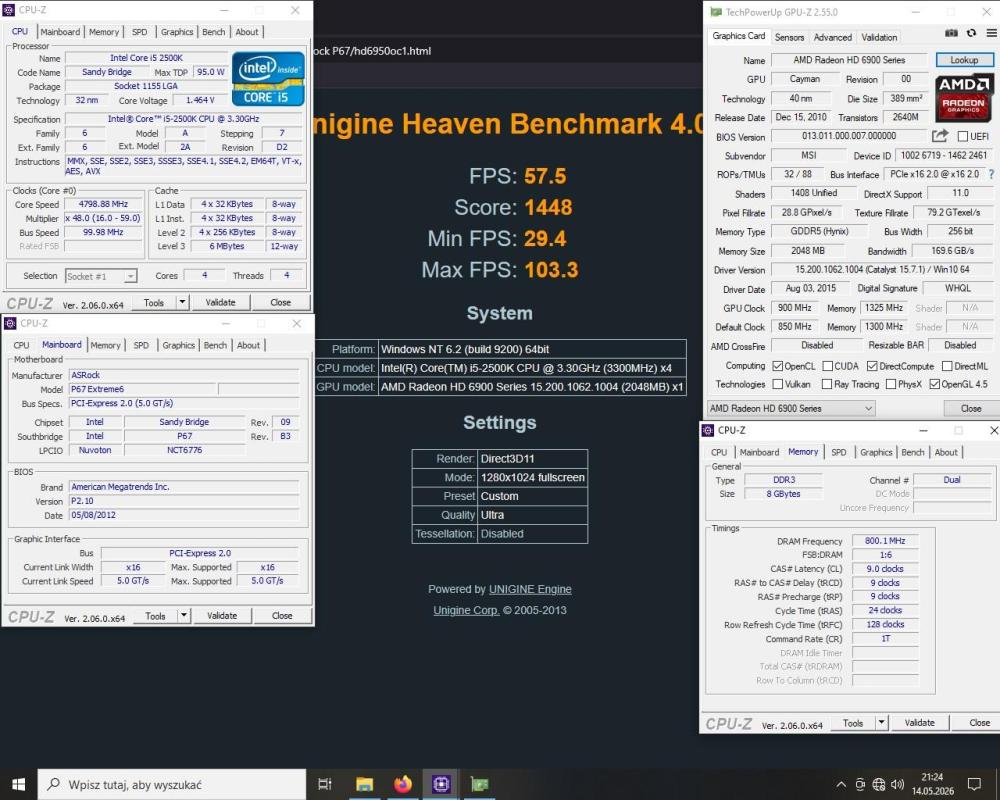Toggle the UEFI checkbox in GPU-Z
Viewport: 1000px width, 800px height.
pyautogui.click(x=963, y=136)
